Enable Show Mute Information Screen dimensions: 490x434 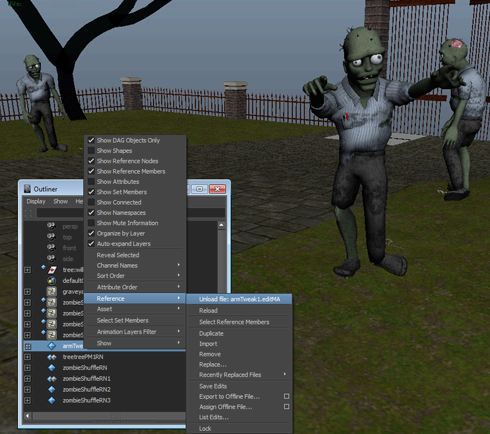(x=91, y=223)
